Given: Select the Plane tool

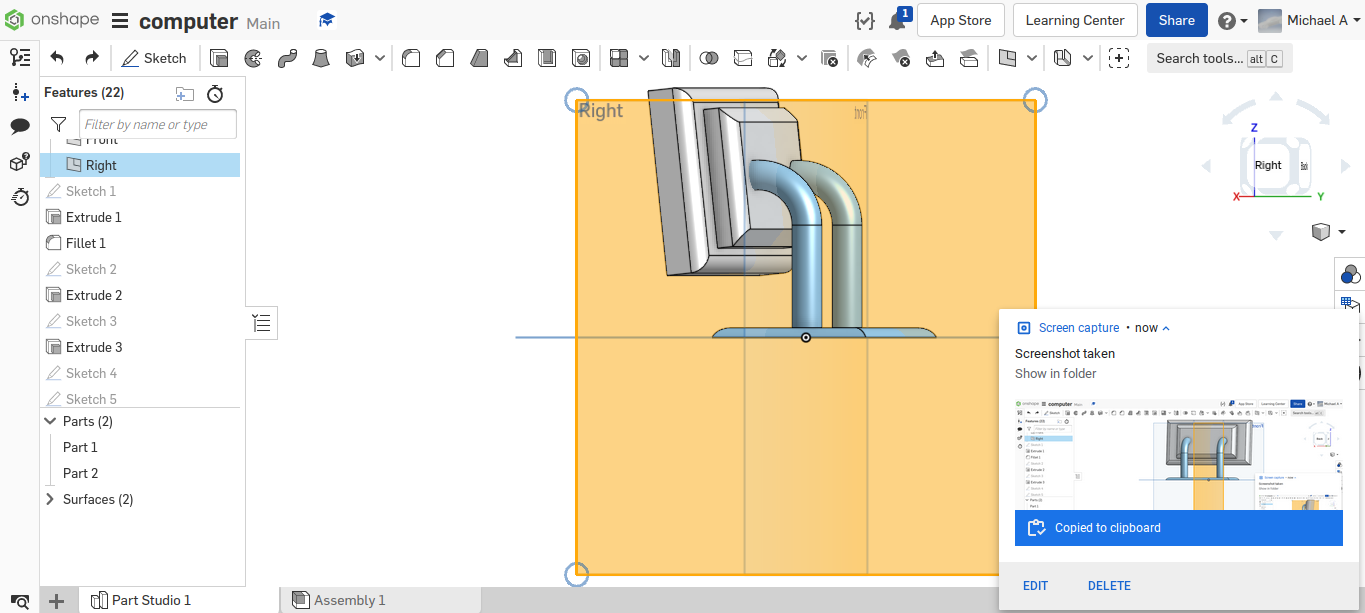Looking at the screenshot, I should pyautogui.click(x=1007, y=58).
